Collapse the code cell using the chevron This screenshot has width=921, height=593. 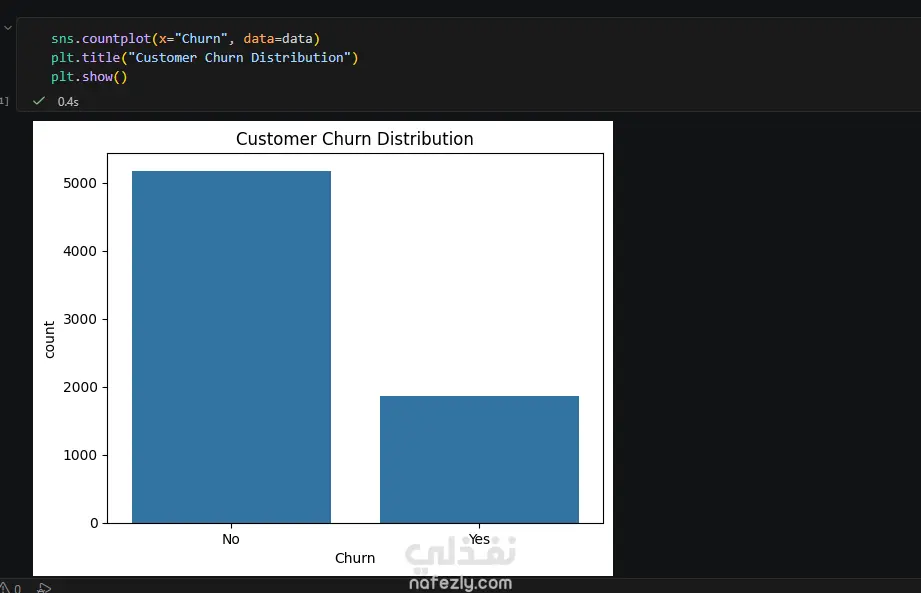pos(8,28)
